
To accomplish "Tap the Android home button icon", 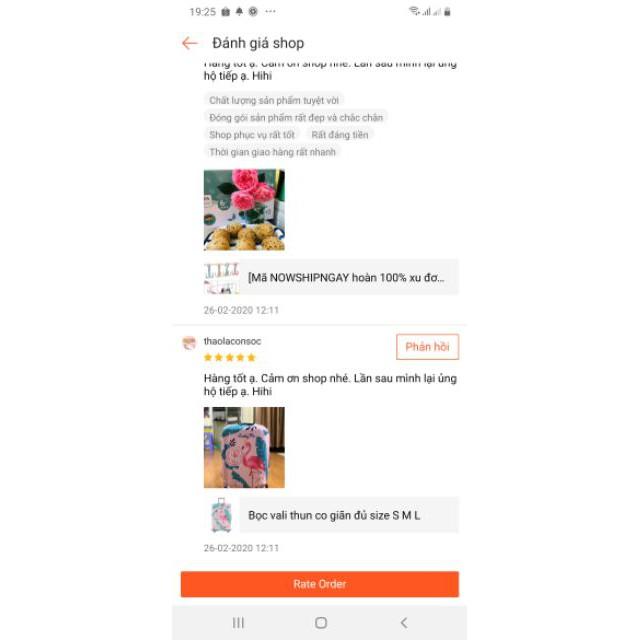I will [321, 623].
